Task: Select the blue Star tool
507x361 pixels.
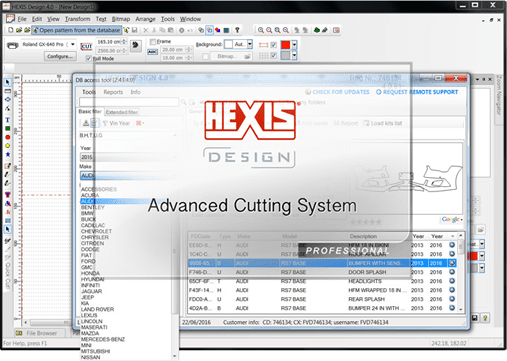Action: point(8,154)
